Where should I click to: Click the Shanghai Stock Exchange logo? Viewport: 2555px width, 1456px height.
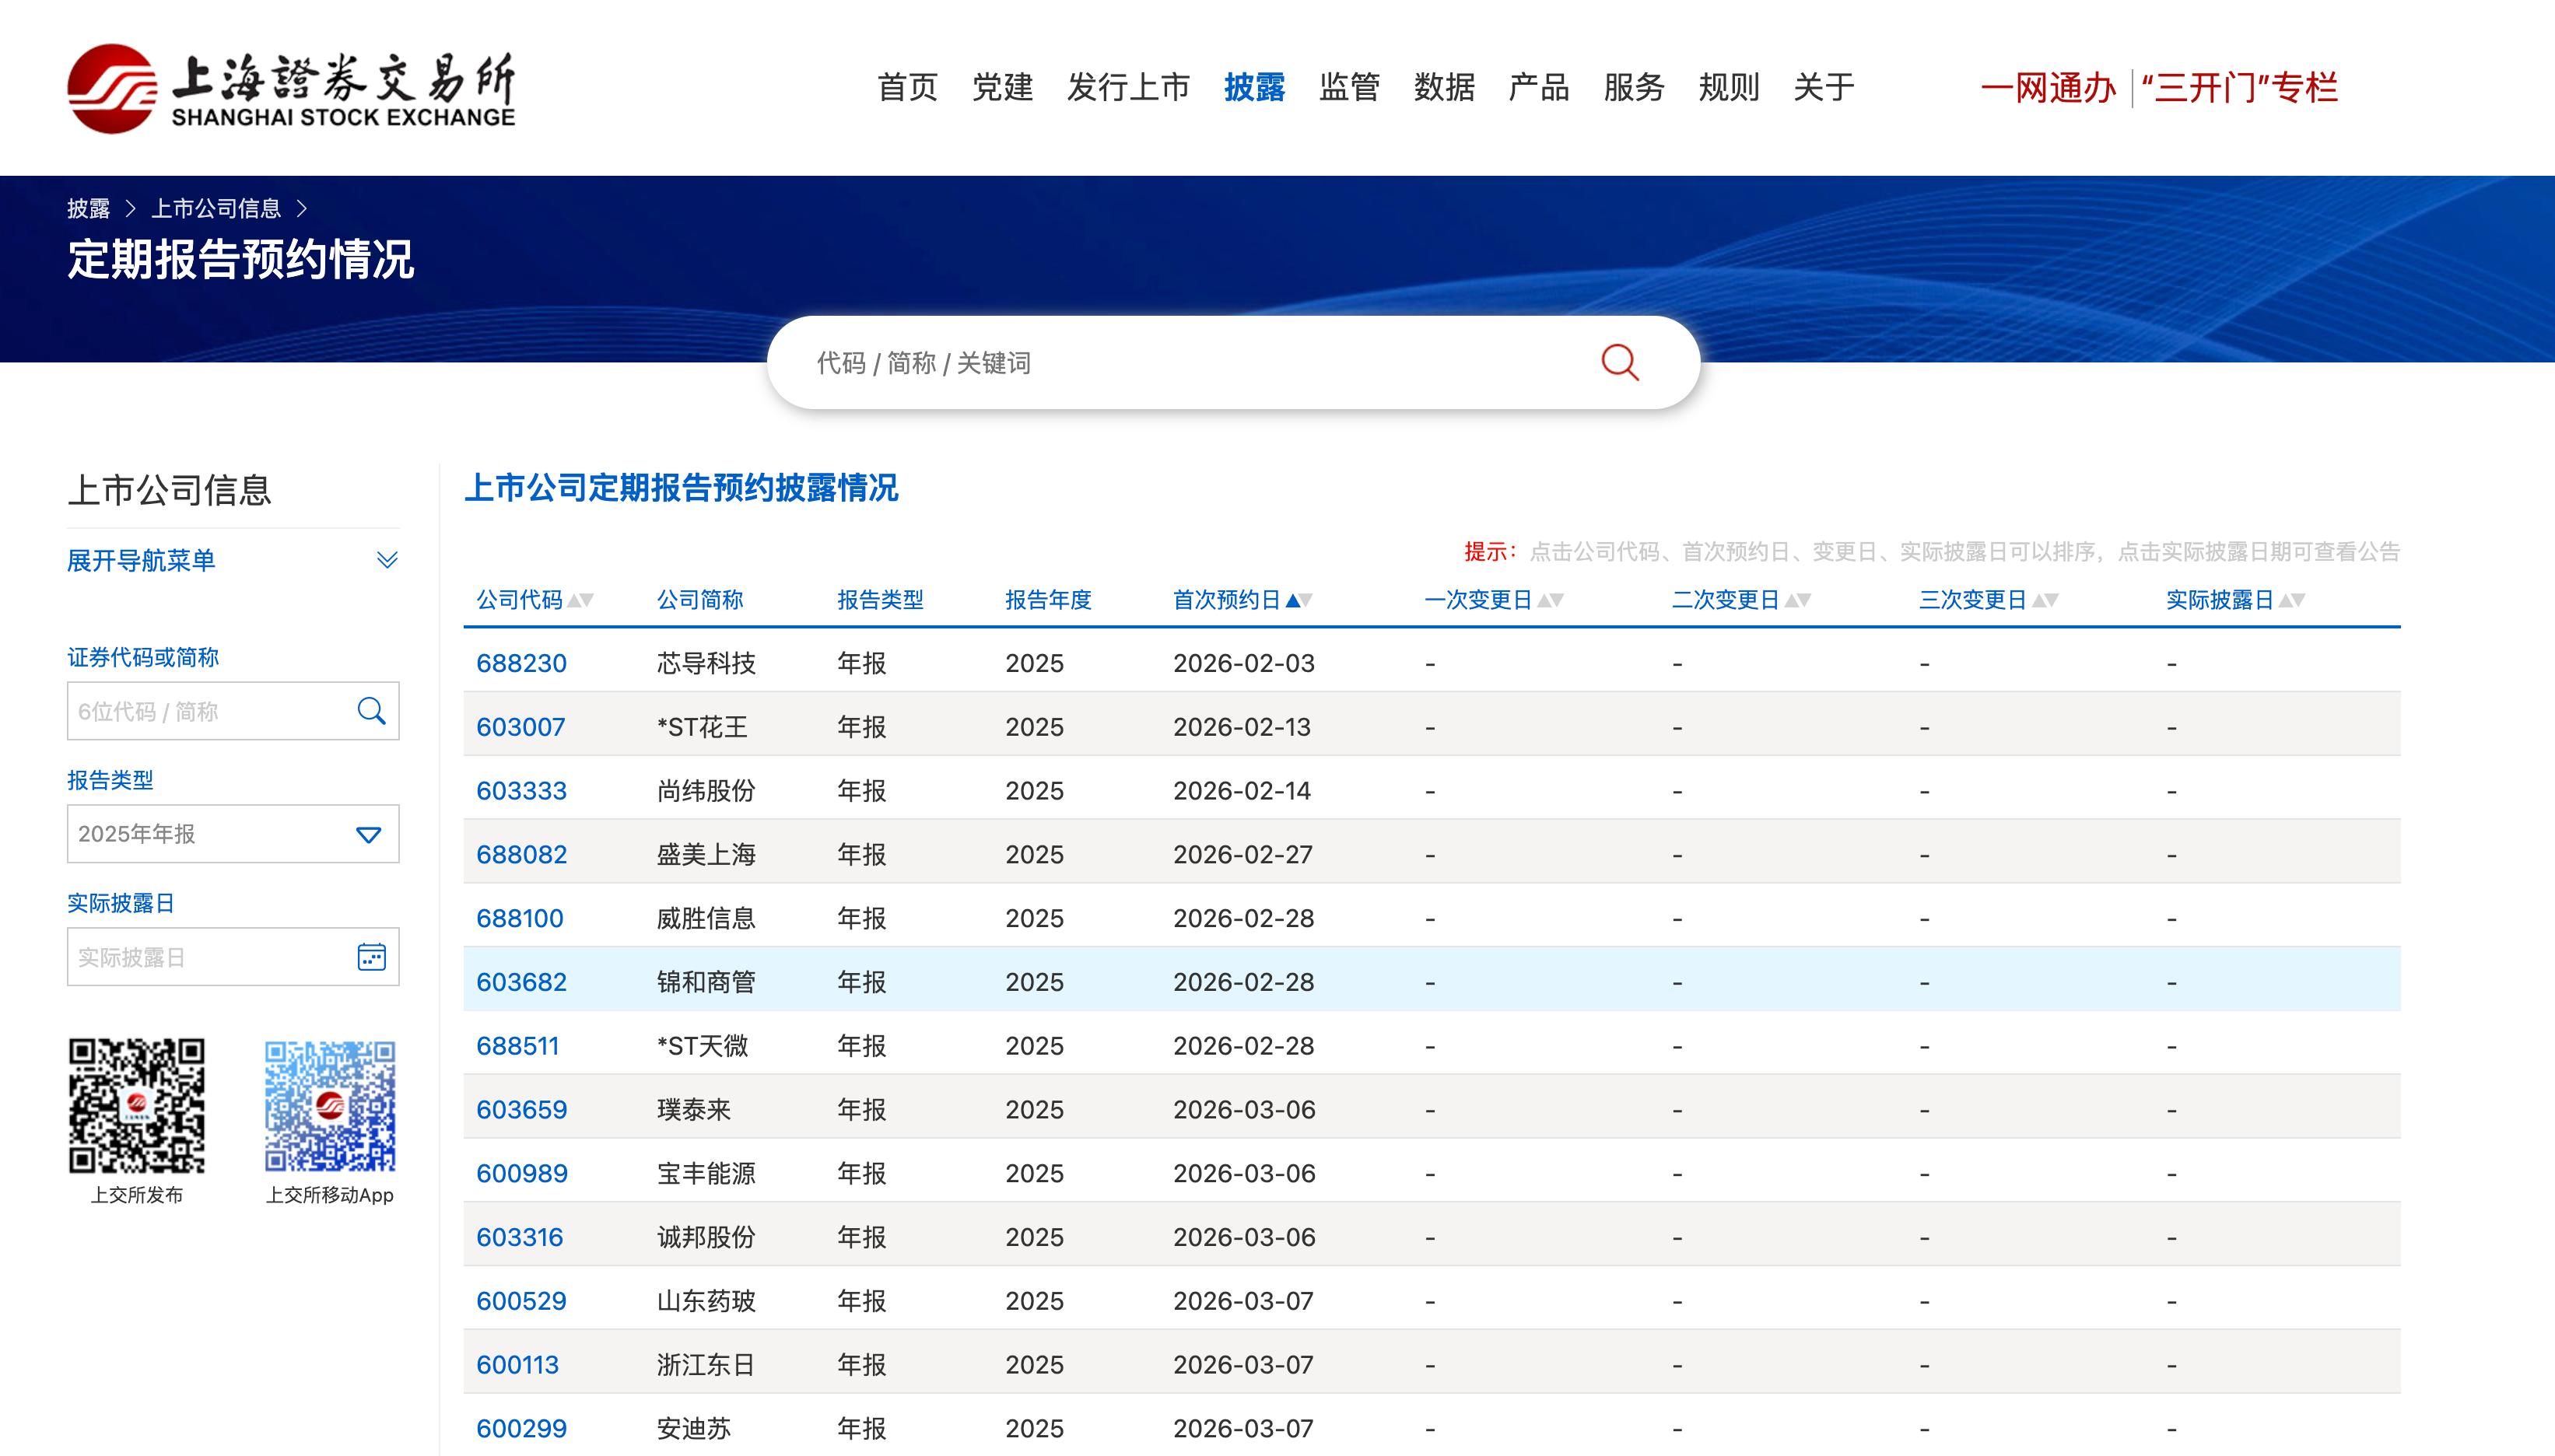point(290,88)
